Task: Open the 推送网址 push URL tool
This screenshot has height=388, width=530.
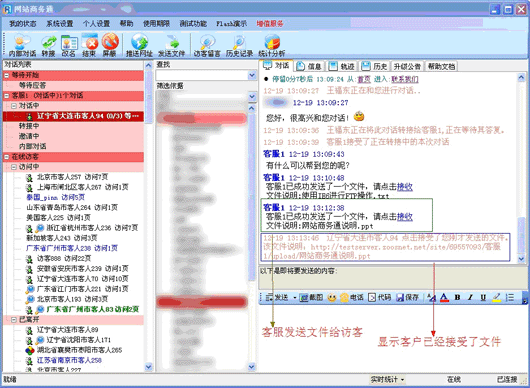Action: (x=139, y=45)
